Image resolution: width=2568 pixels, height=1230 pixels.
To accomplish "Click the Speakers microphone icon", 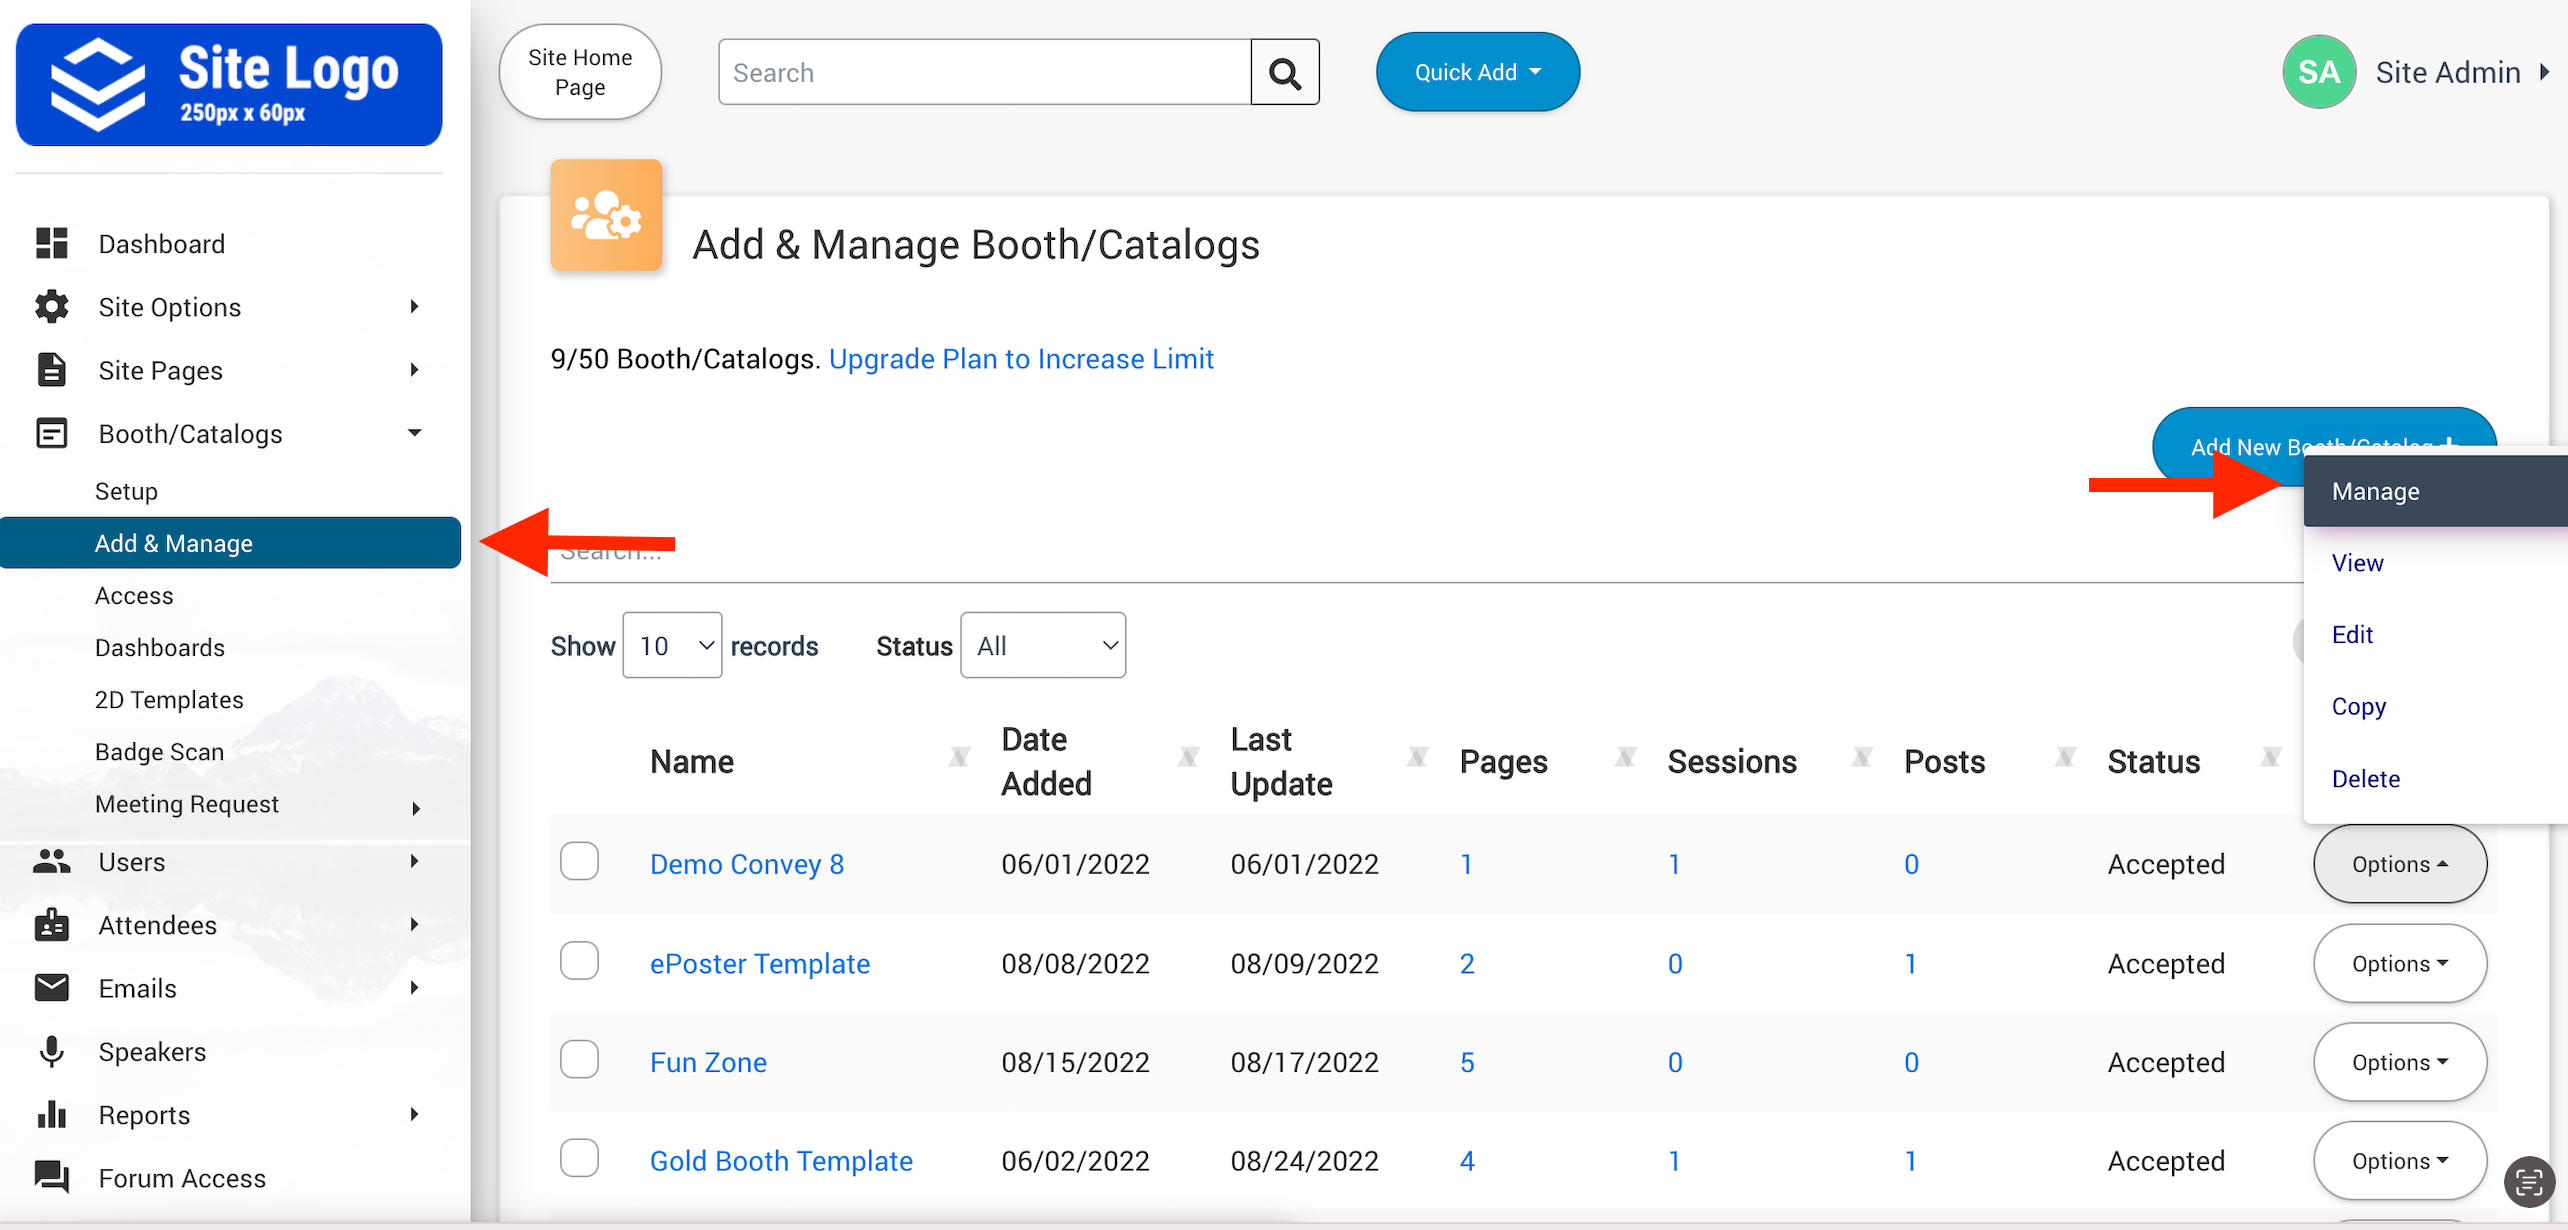I will tap(52, 1051).
